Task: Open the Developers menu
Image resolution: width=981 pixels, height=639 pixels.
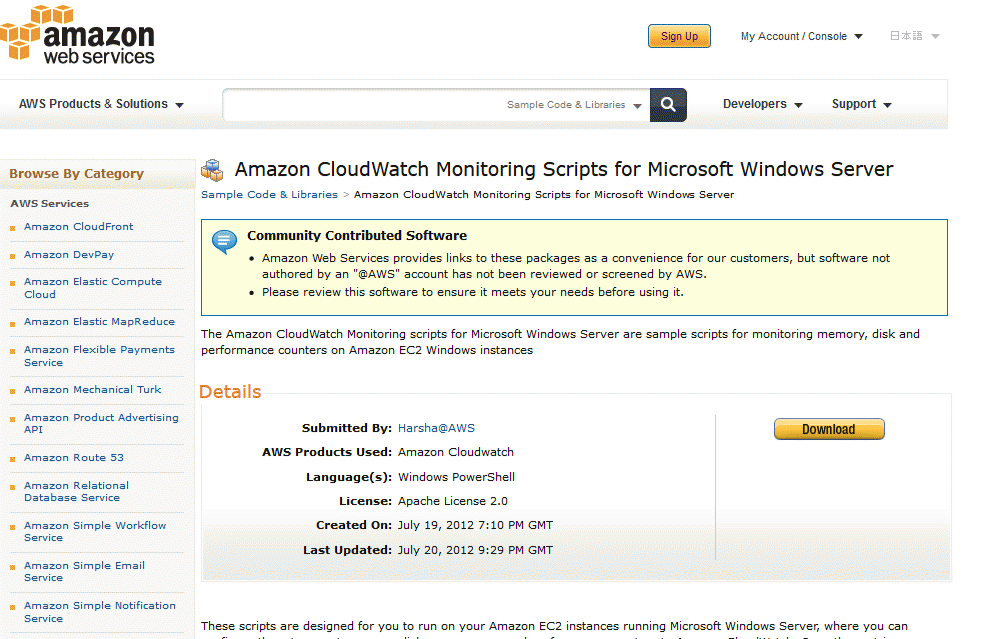Action: pos(762,104)
